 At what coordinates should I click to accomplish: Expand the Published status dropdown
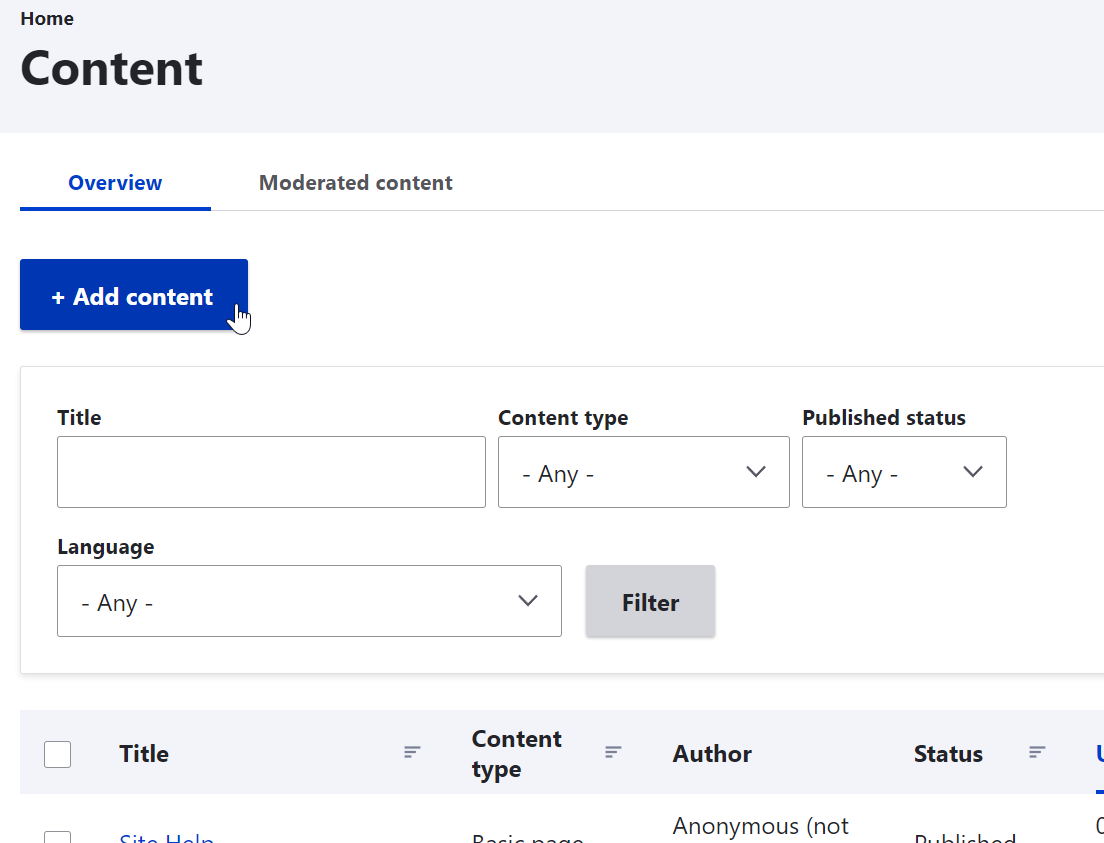[x=903, y=472]
